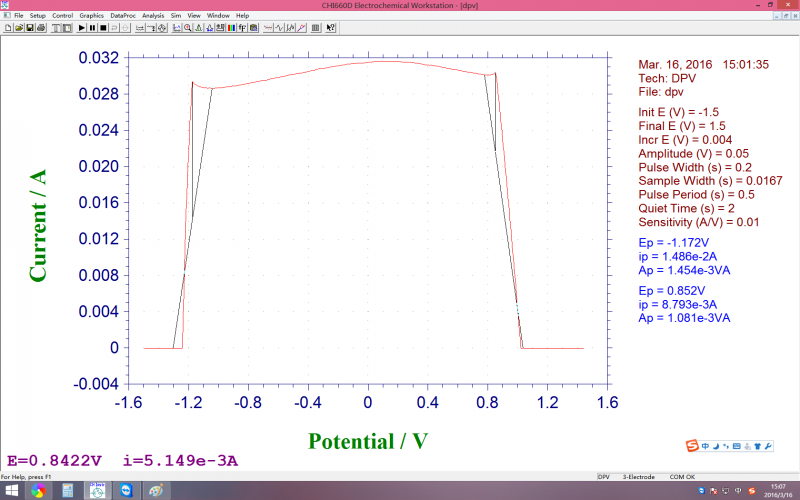Click the diagonal line Data Fitting icon

302,28
